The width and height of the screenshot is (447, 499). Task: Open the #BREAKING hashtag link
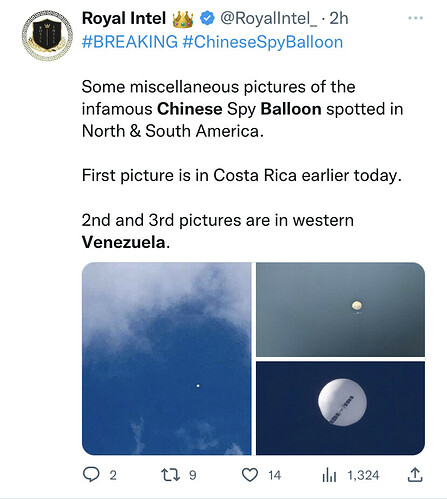click(130, 42)
